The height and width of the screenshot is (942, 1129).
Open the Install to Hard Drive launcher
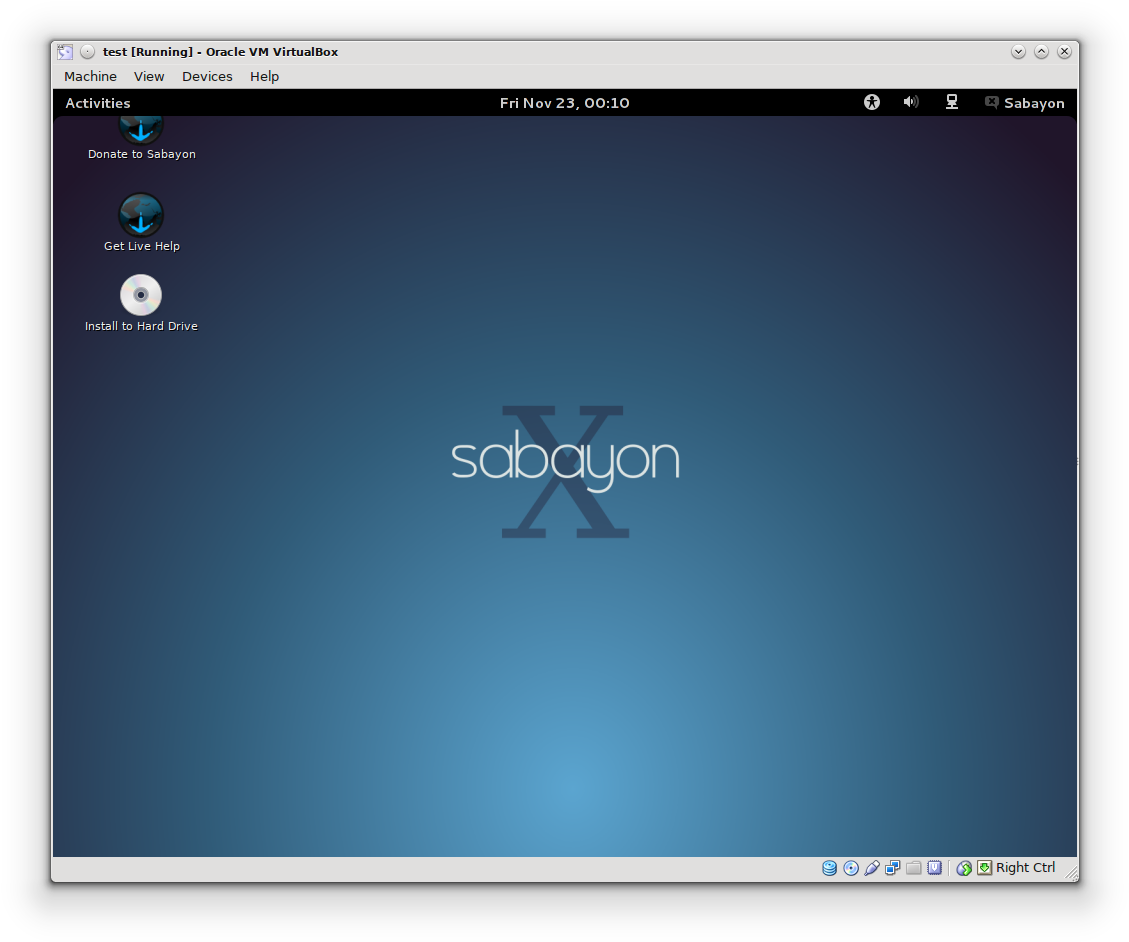[x=141, y=295]
